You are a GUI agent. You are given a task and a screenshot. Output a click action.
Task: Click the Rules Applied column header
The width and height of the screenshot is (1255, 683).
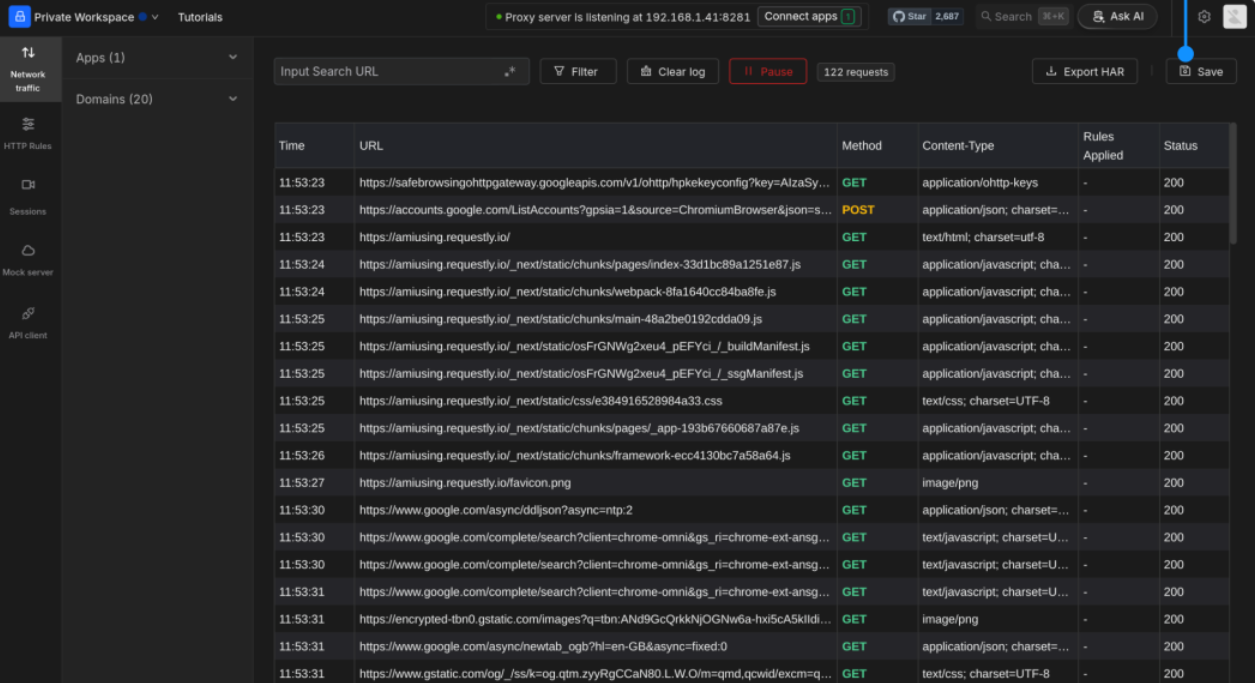pos(1118,145)
